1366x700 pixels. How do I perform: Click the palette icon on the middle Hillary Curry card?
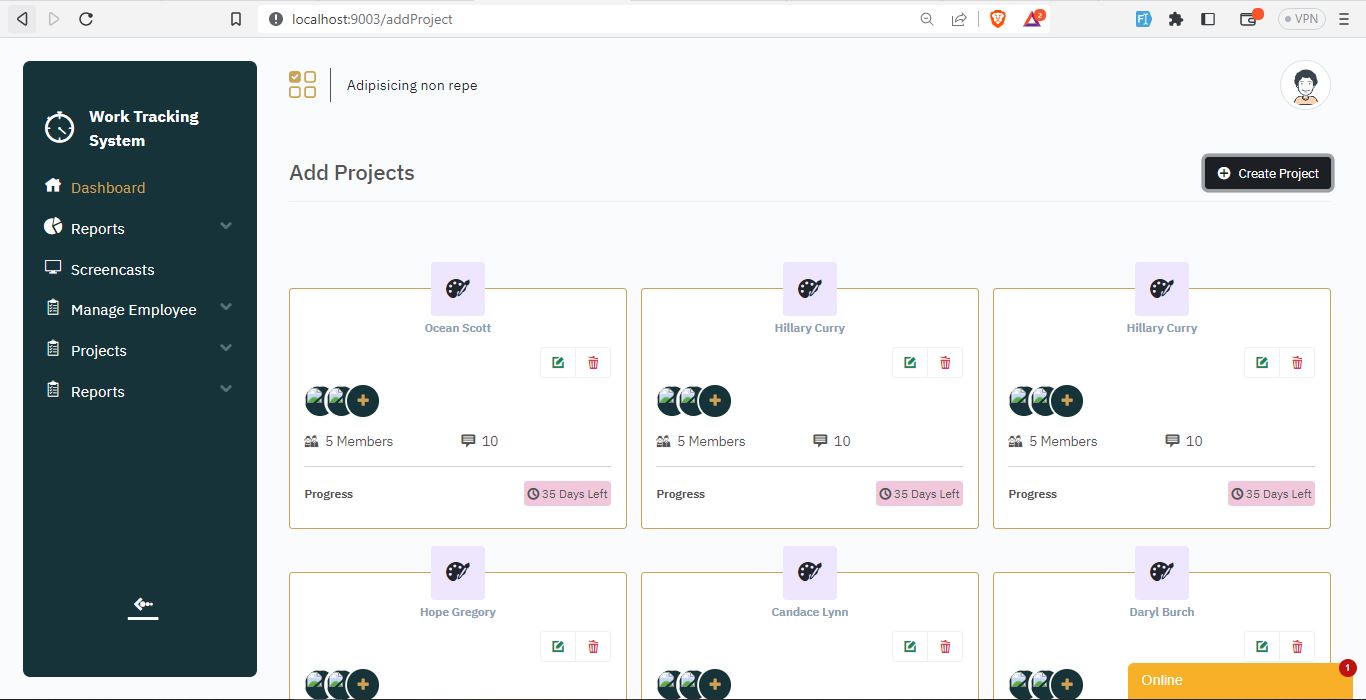point(810,289)
